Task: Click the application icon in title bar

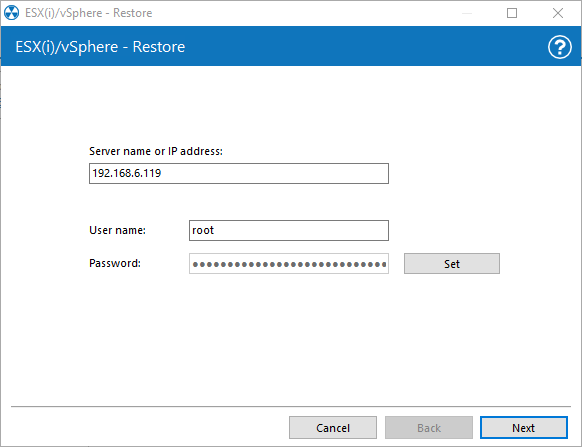Action: (11, 13)
